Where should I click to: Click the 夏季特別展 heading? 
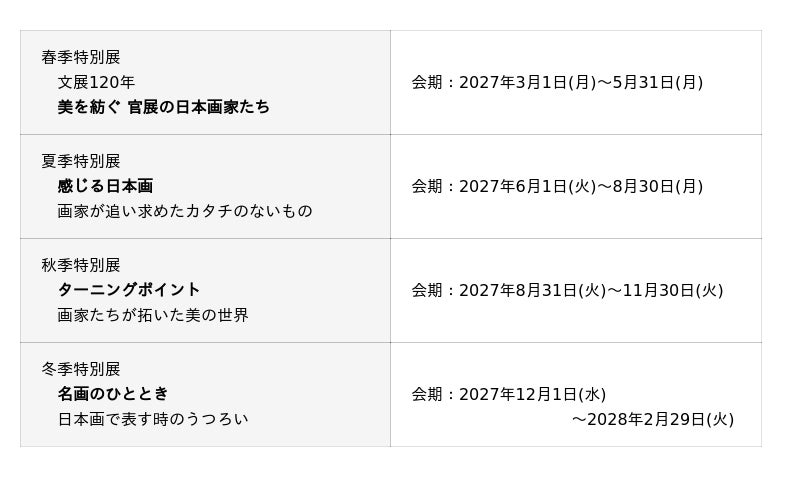[81, 161]
